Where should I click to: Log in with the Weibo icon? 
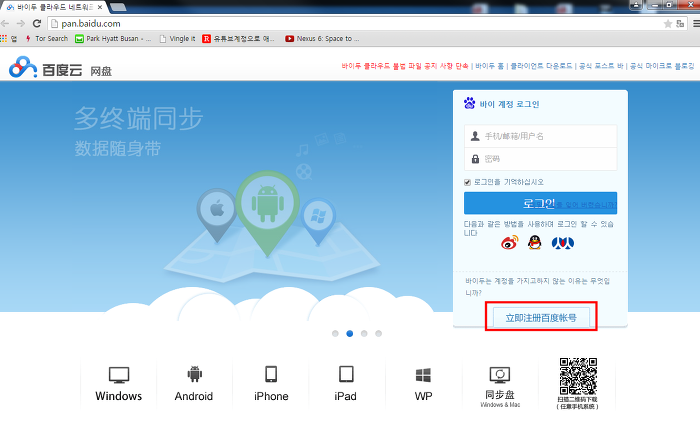pyautogui.click(x=509, y=243)
